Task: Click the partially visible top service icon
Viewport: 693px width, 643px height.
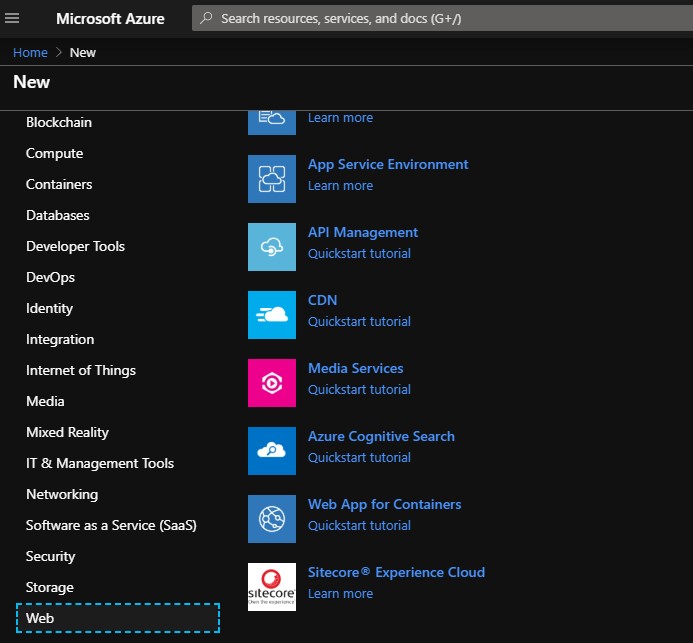Action: (272, 122)
